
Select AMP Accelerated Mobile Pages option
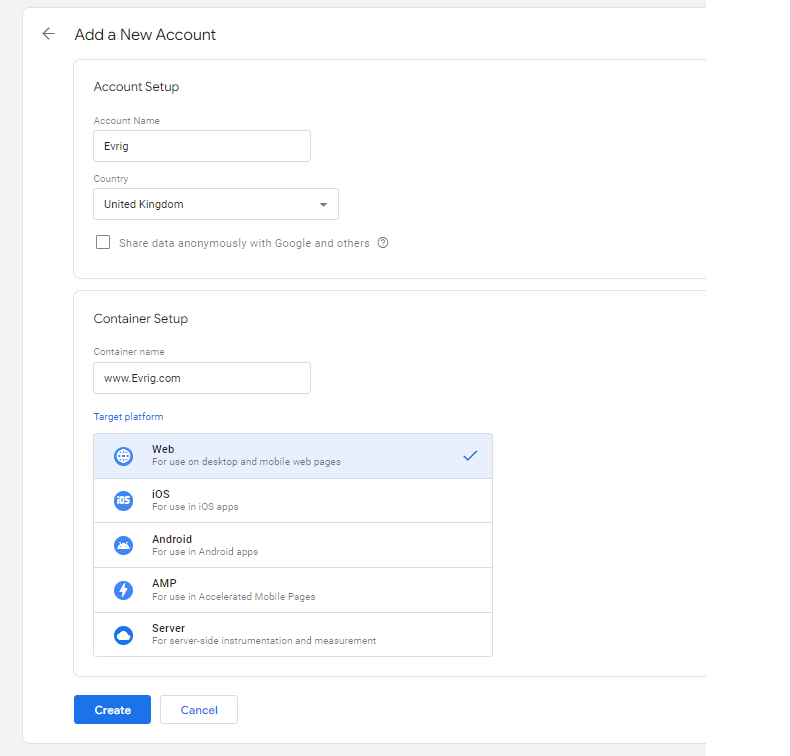click(x=292, y=590)
